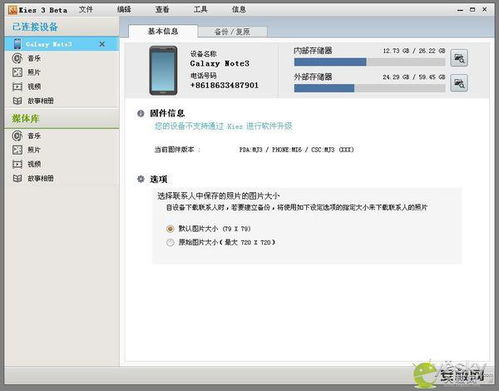The width and height of the screenshot is (499, 391).
Task: Open the 编辑 menu
Action: pos(124,10)
